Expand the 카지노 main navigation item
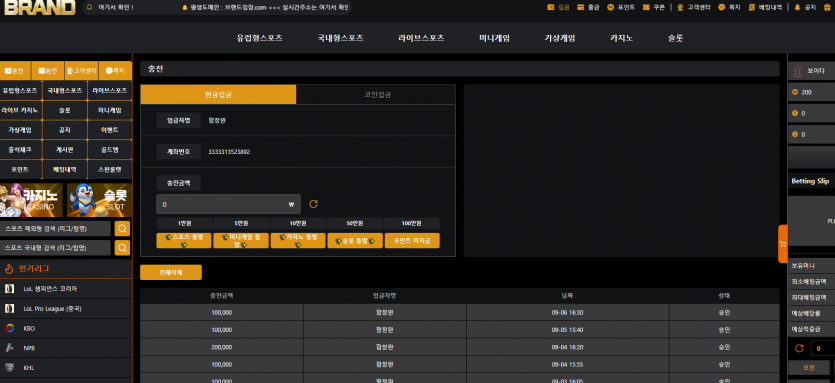This screenshot has width=835, height=383. pyautogui.click(x=621, y=38)
